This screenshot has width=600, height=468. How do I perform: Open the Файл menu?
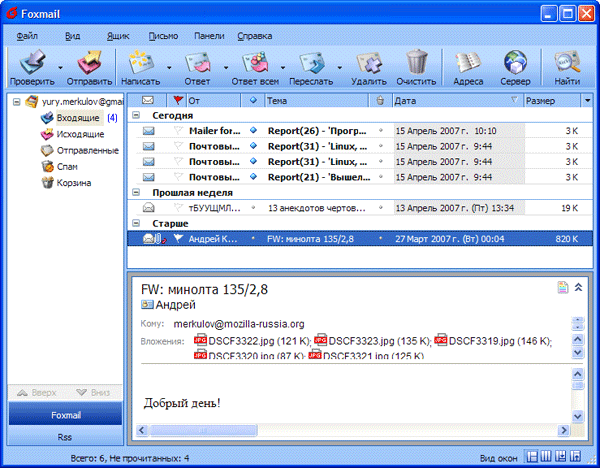point(27,36)
